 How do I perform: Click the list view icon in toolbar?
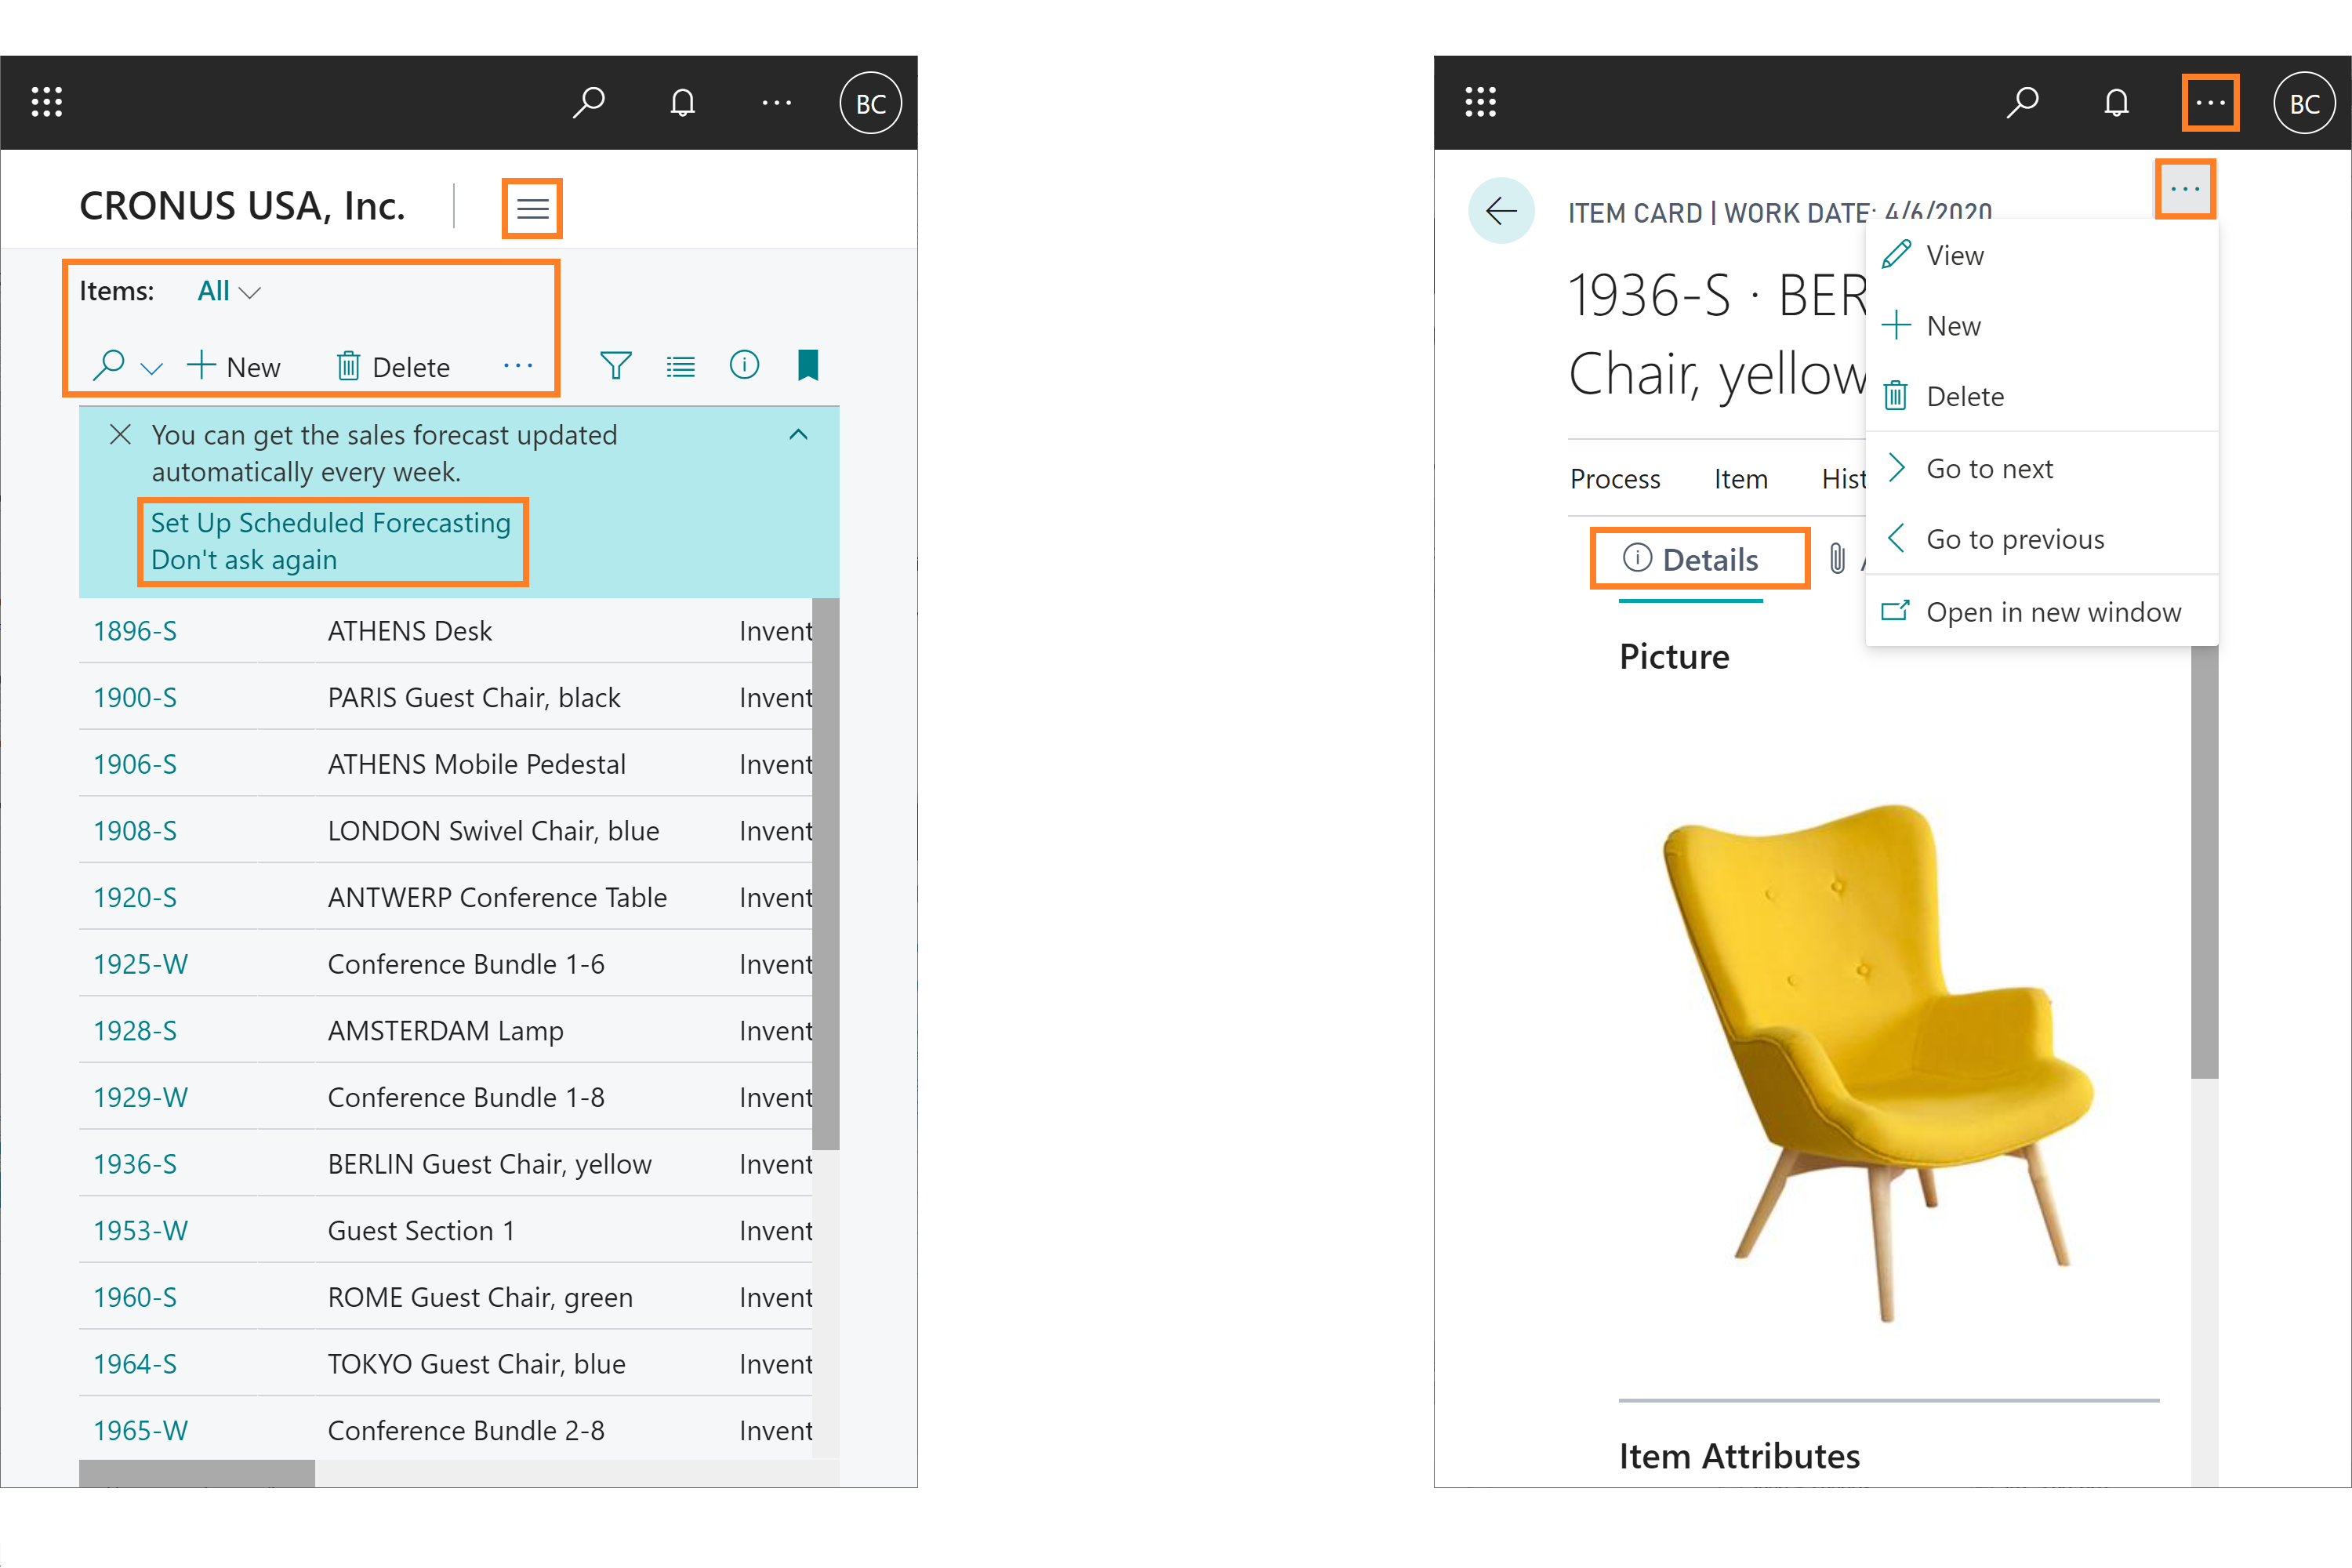(681, 366)
